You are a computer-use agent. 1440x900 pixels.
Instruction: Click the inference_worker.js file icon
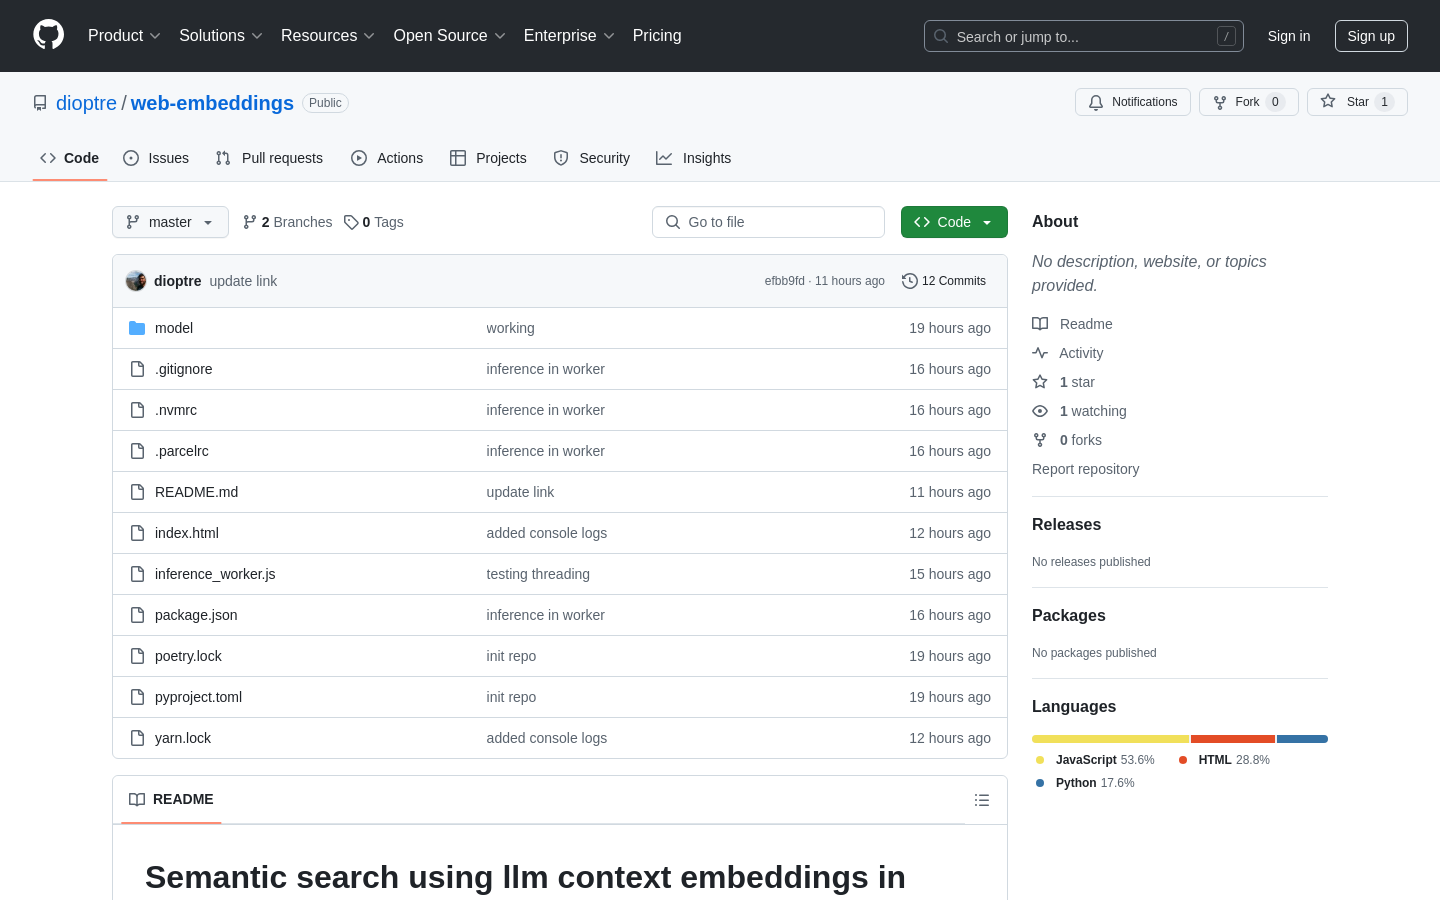pyautogui.click(x=137, y=574)
